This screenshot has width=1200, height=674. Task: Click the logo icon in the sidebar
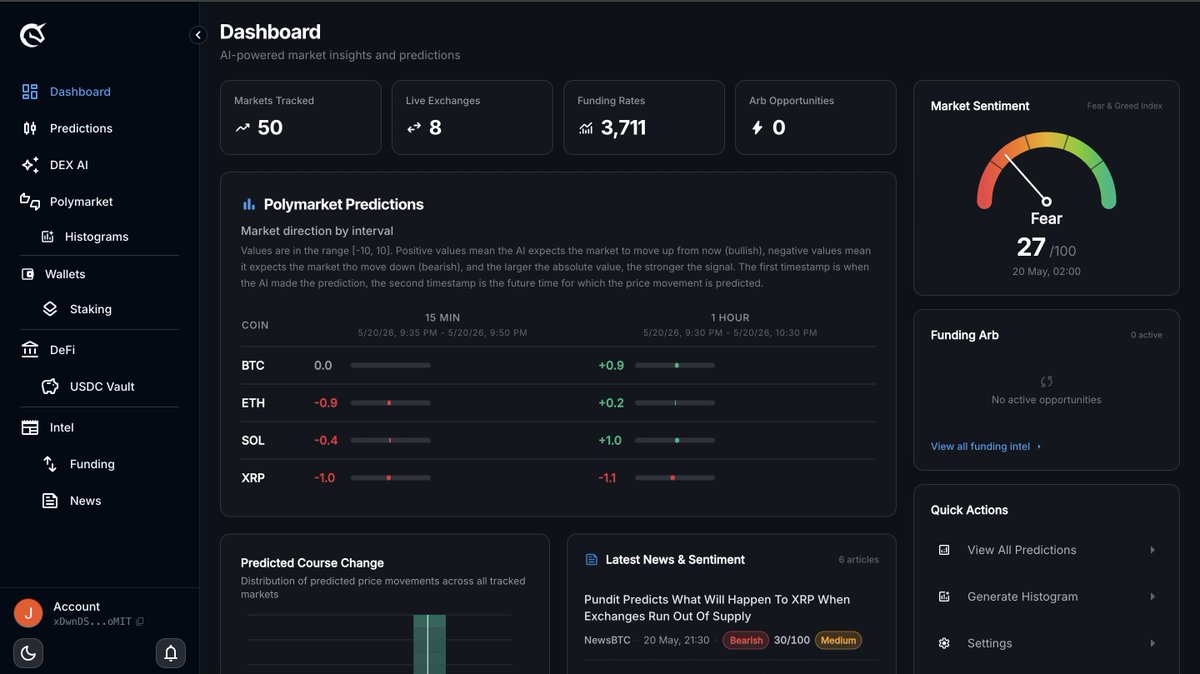(33, 35)
